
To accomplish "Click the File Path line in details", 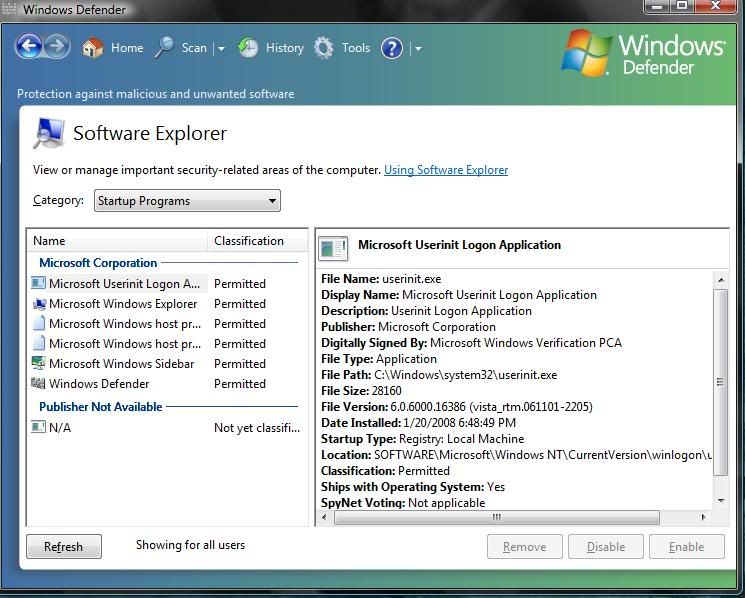I will [439, 375].
